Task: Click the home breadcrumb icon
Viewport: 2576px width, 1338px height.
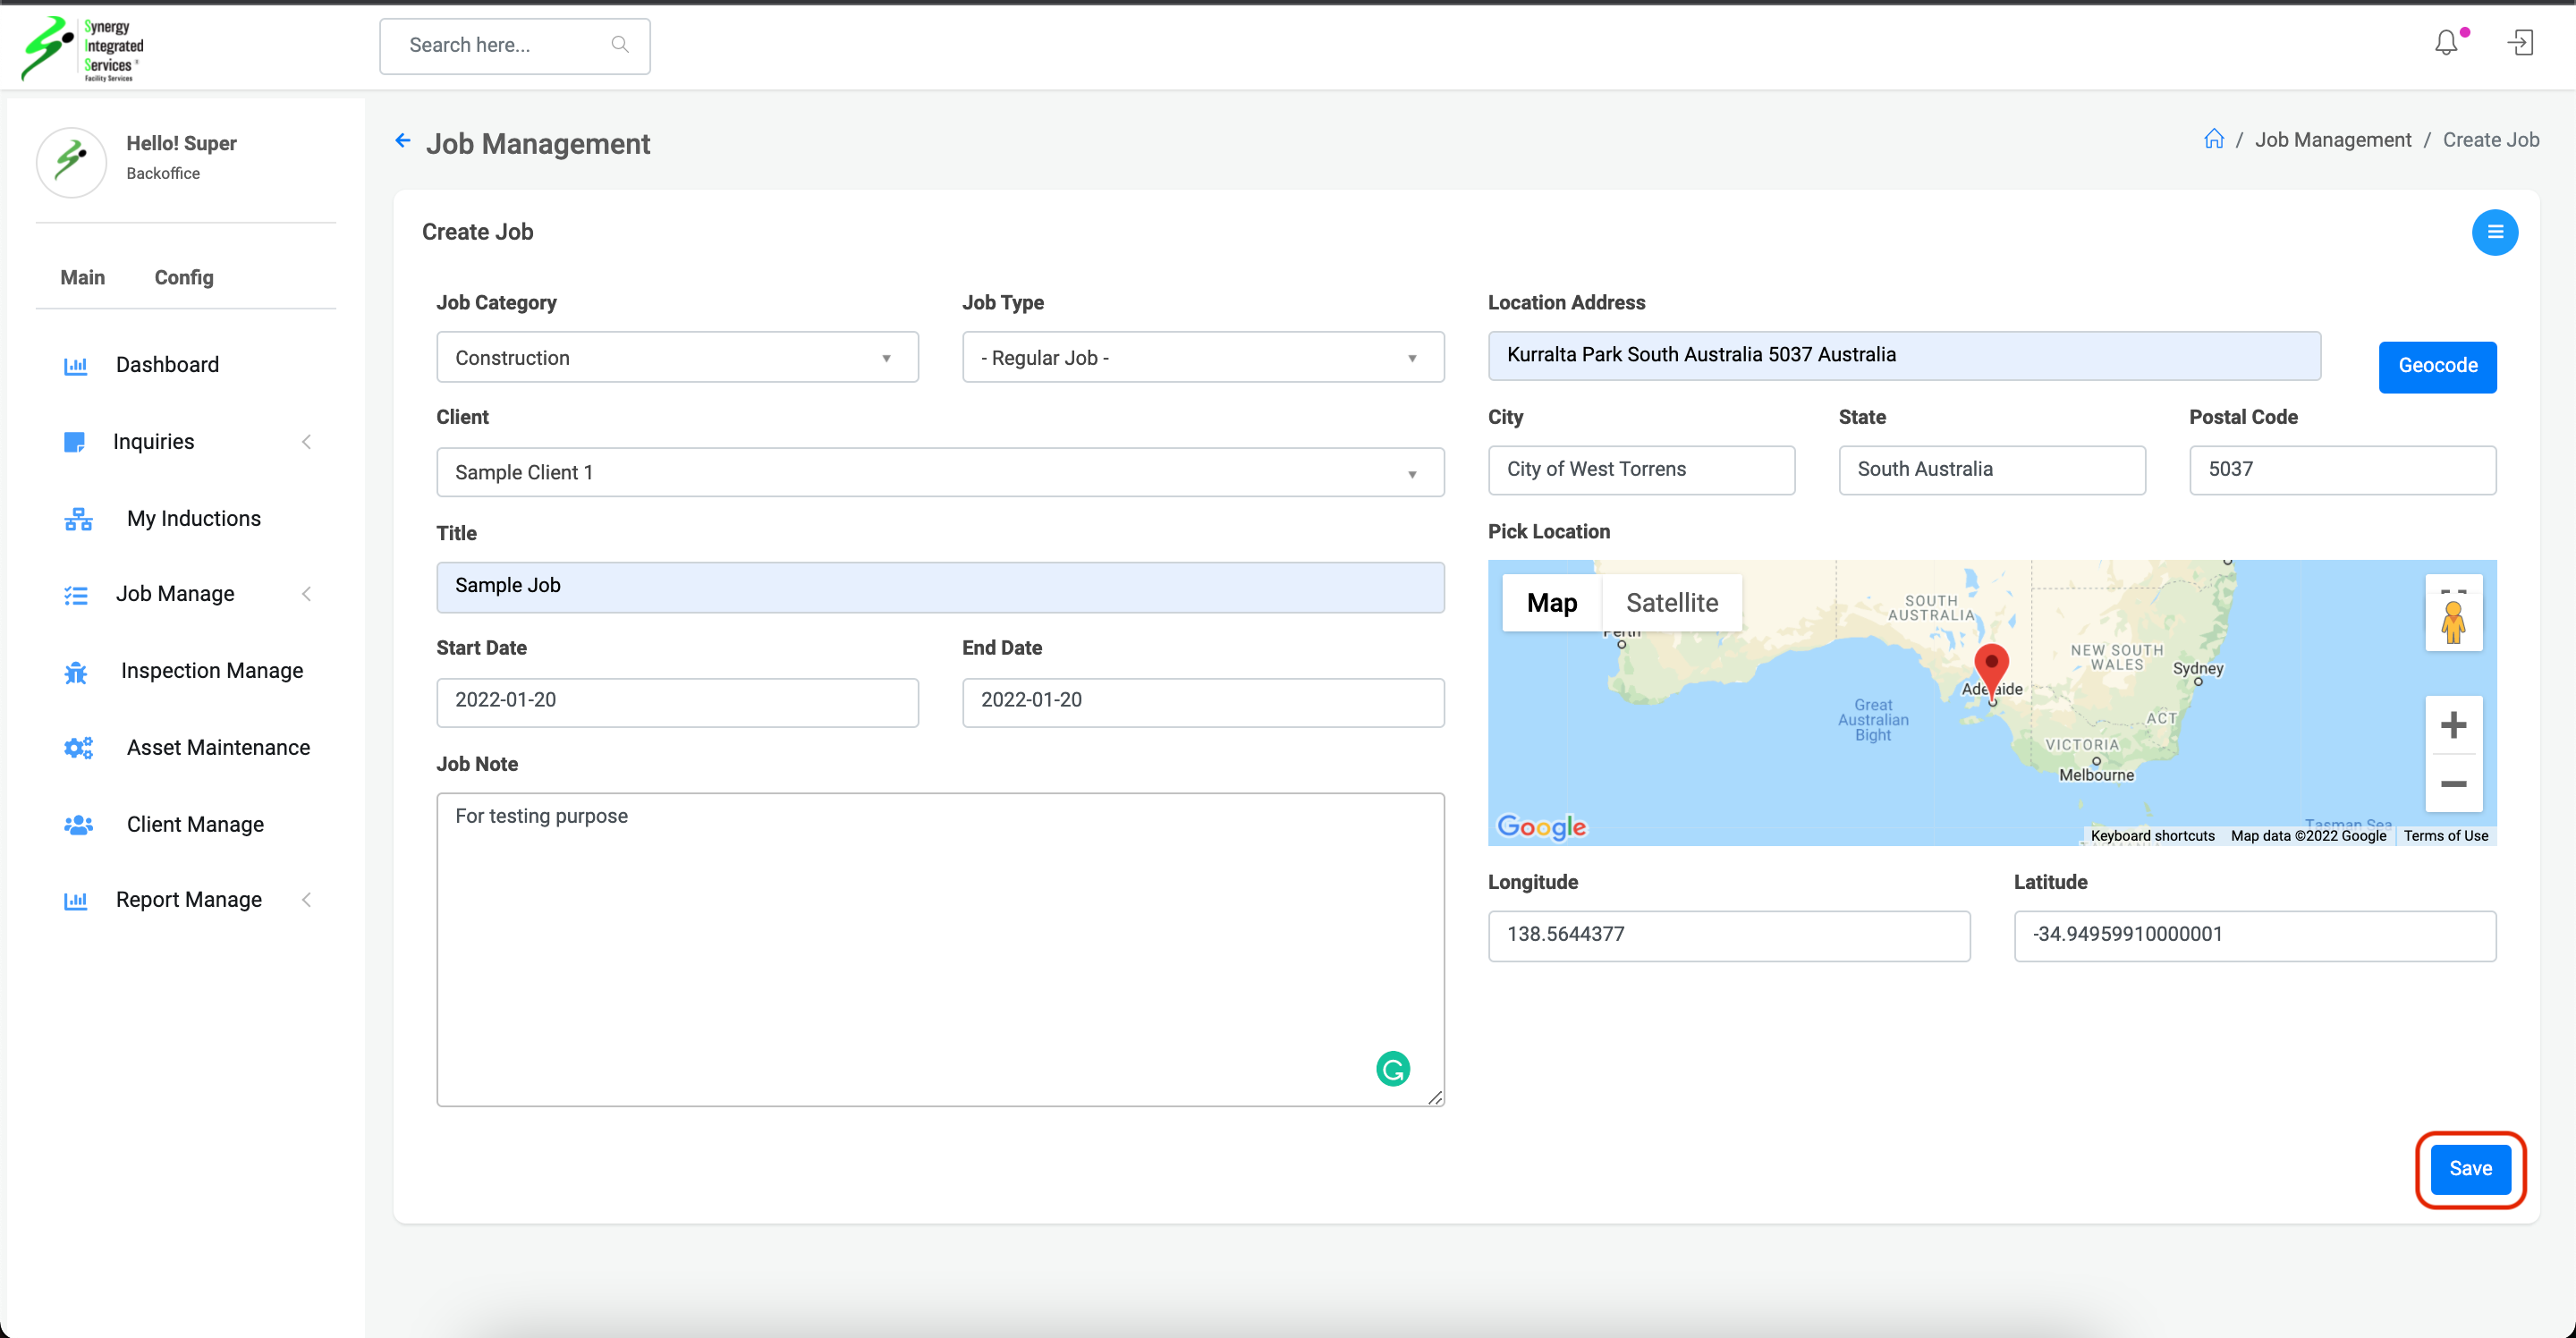Action: [x=2214, y=139]
